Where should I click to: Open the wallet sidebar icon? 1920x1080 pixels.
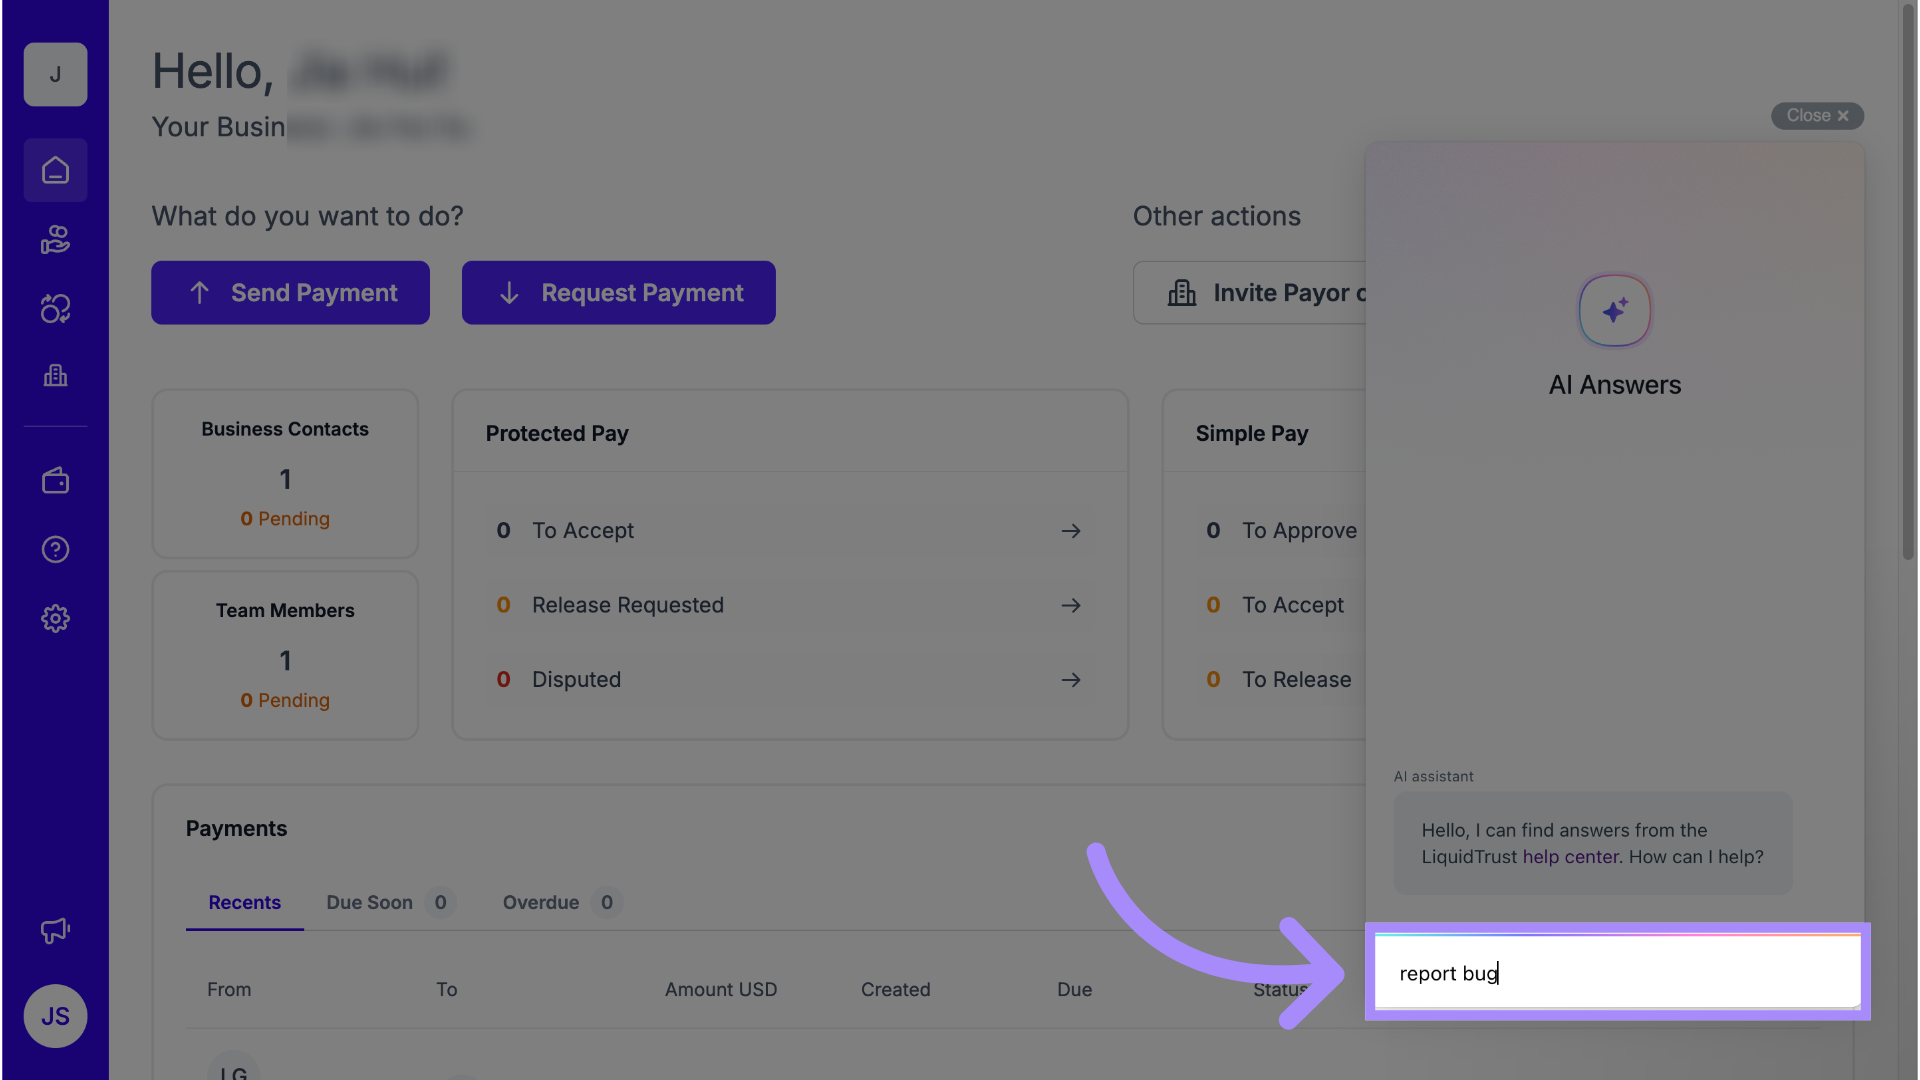tap(55, 481)
